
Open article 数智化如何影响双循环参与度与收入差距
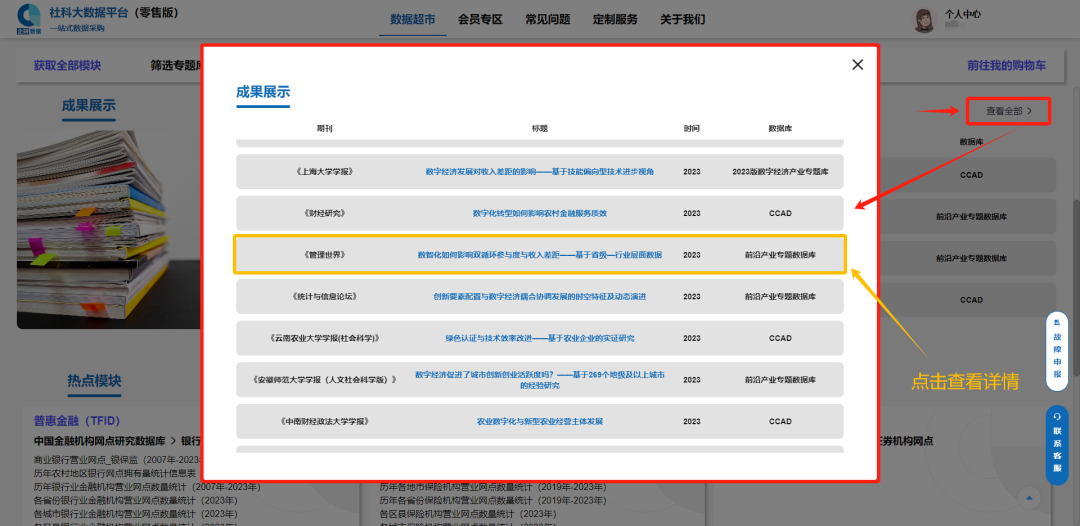pyautogui.click(x=539, y=255)
